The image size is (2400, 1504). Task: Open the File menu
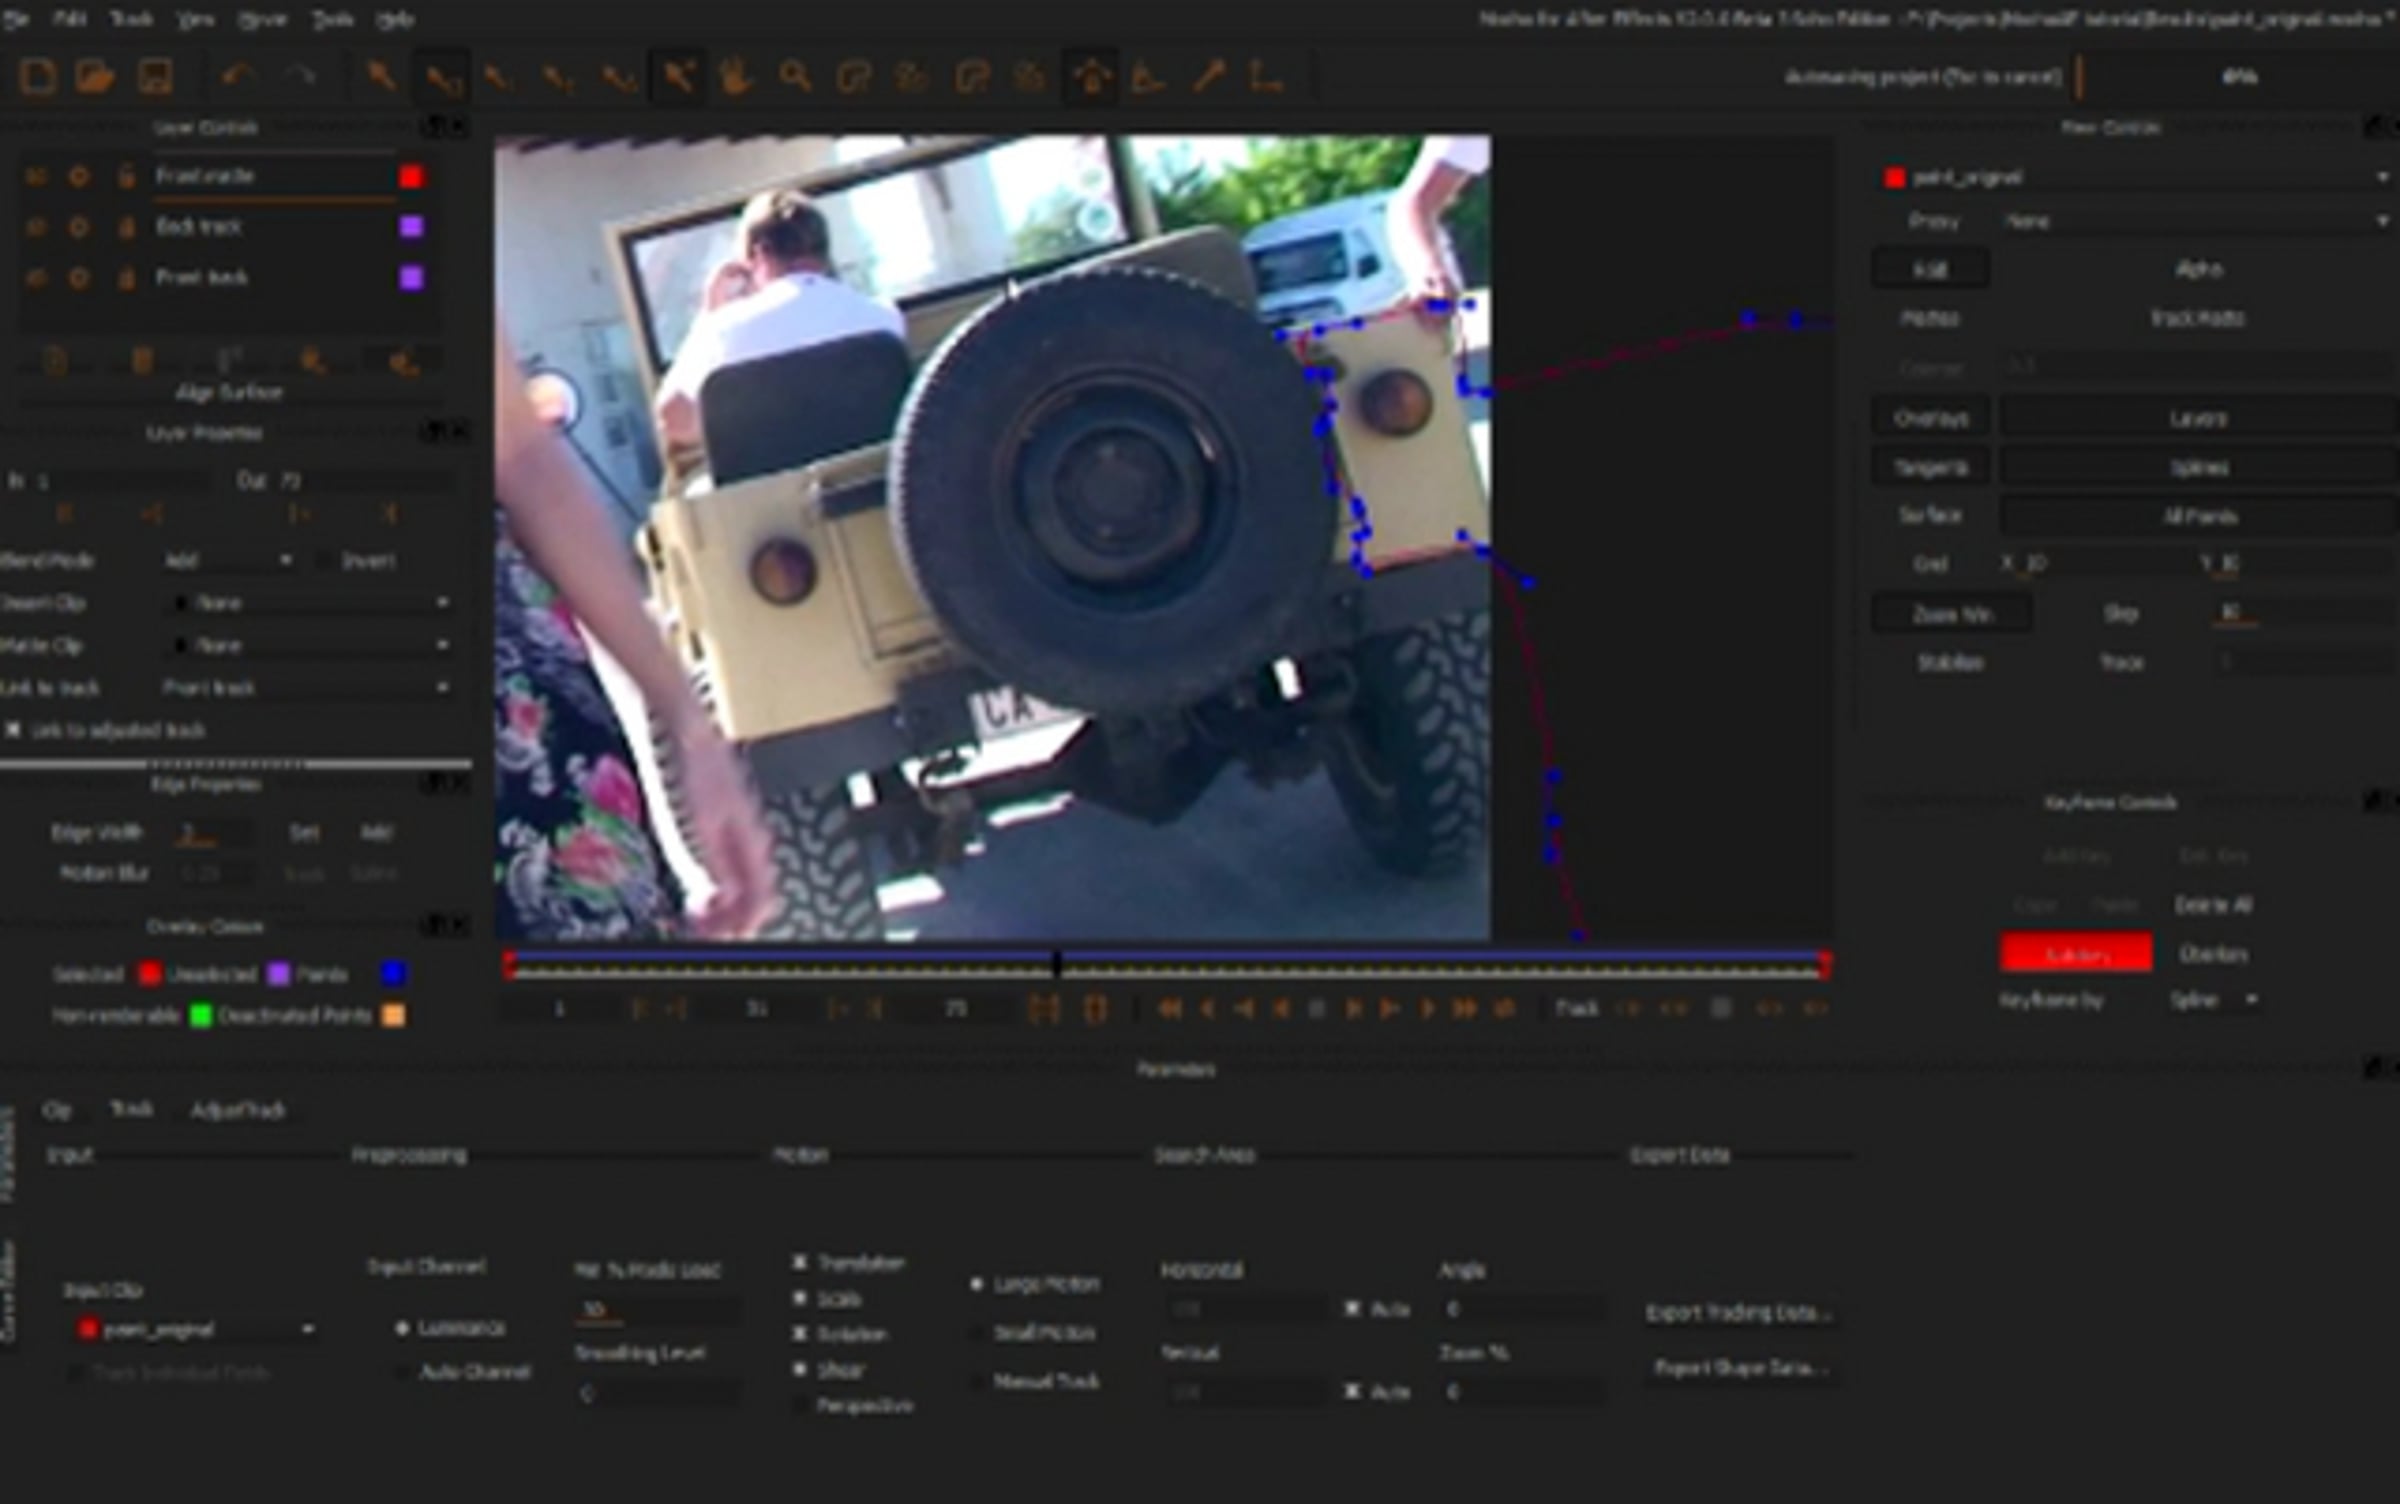point(15,19)
